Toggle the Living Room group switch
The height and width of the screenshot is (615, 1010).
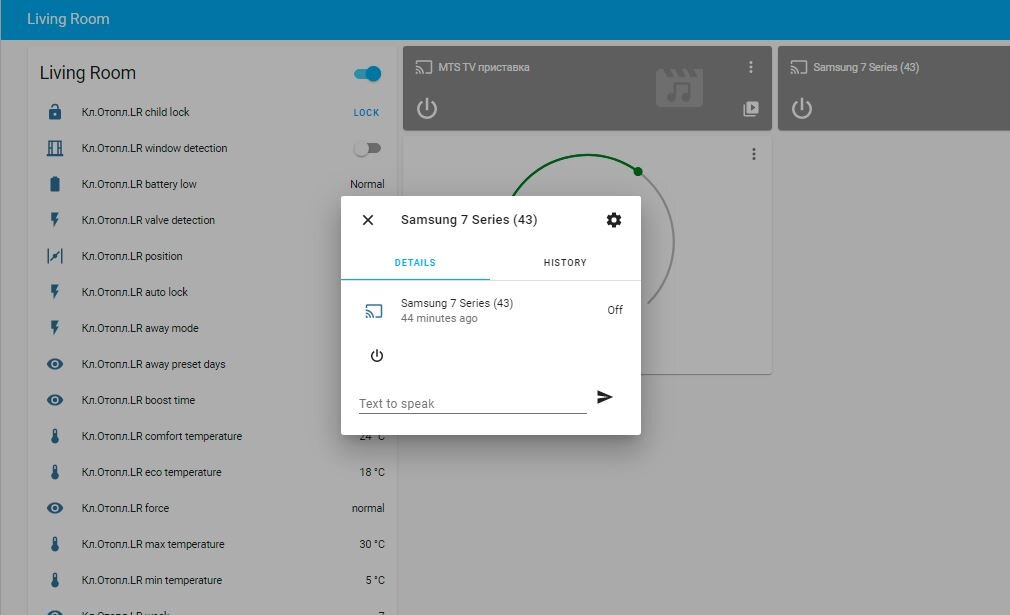point(368,74)
